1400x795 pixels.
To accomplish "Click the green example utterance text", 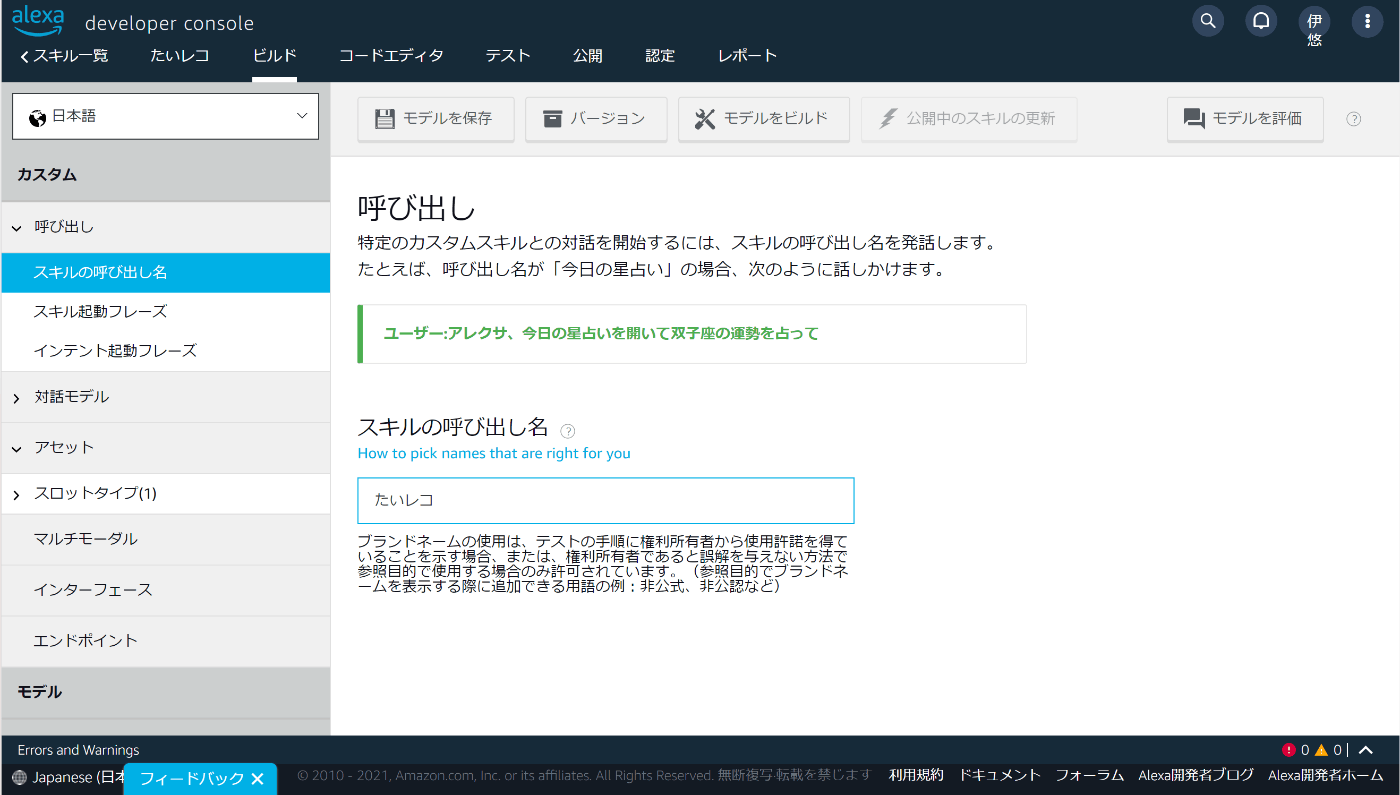I will (x=601, y=334).
